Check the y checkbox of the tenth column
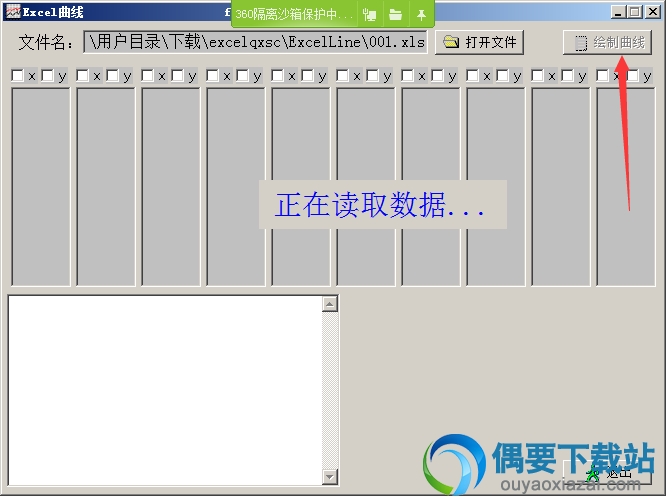The height and width of the screenshot is (496, 666). pos(632,76)
